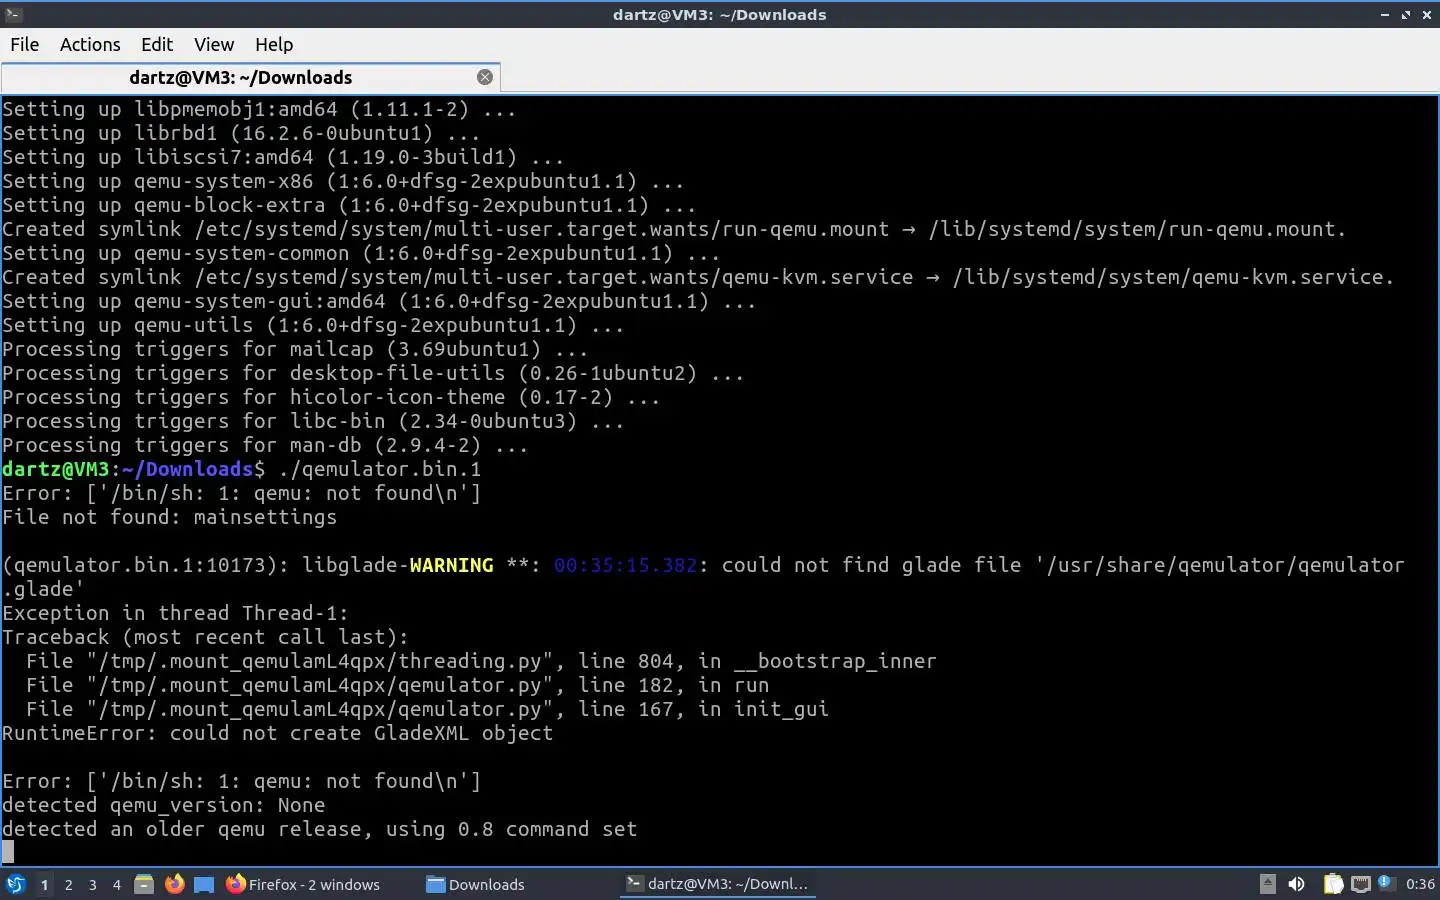Image resolution: width=1440 pixels, height=900 pixels.
Task: Switch to workspace 2 in pager
Action: [68, 884]
